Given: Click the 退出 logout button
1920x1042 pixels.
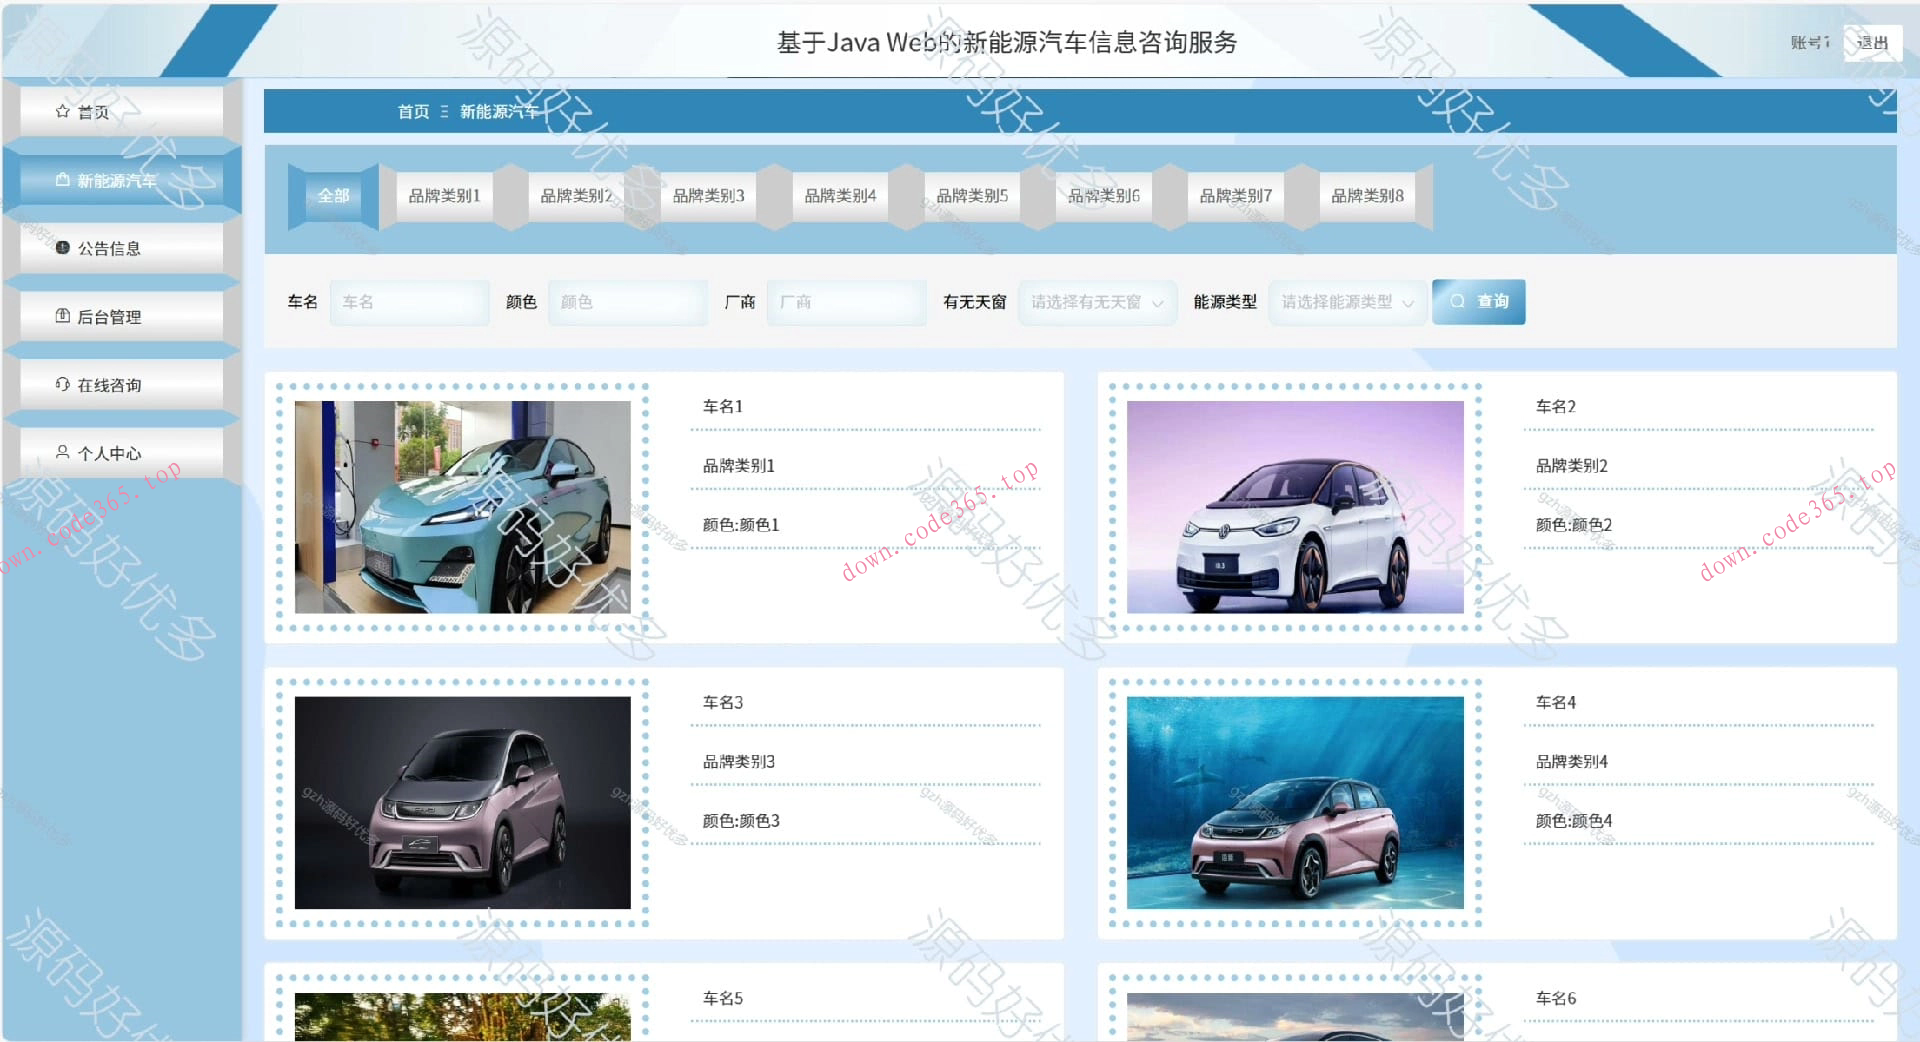Looking at the screenshot, I should 1871,43.
